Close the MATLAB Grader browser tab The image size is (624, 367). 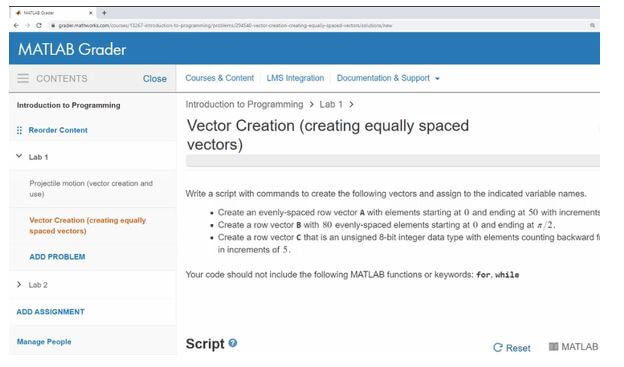(x=91, y=13)
